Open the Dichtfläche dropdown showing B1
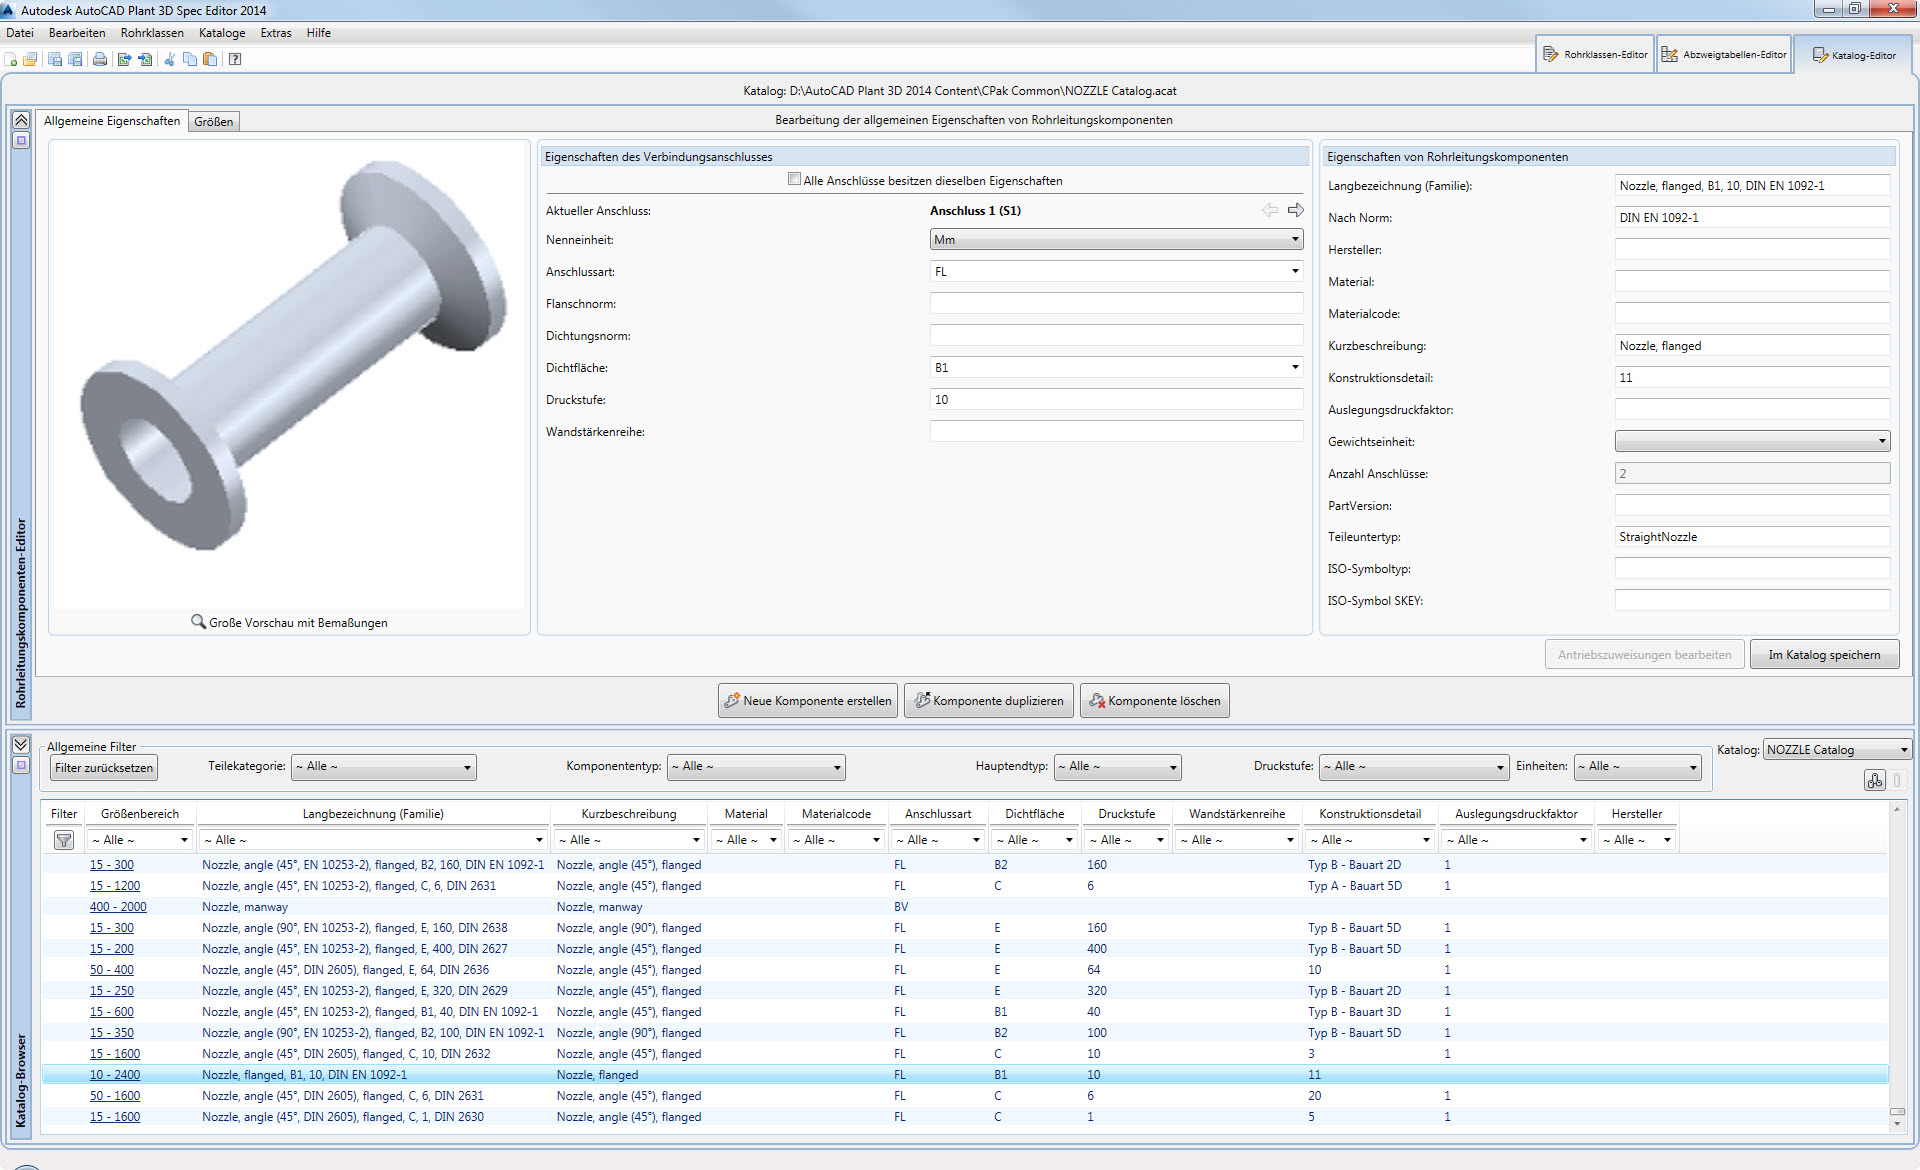The width and height of the screenshot is (1920, 1170). 1116,368
